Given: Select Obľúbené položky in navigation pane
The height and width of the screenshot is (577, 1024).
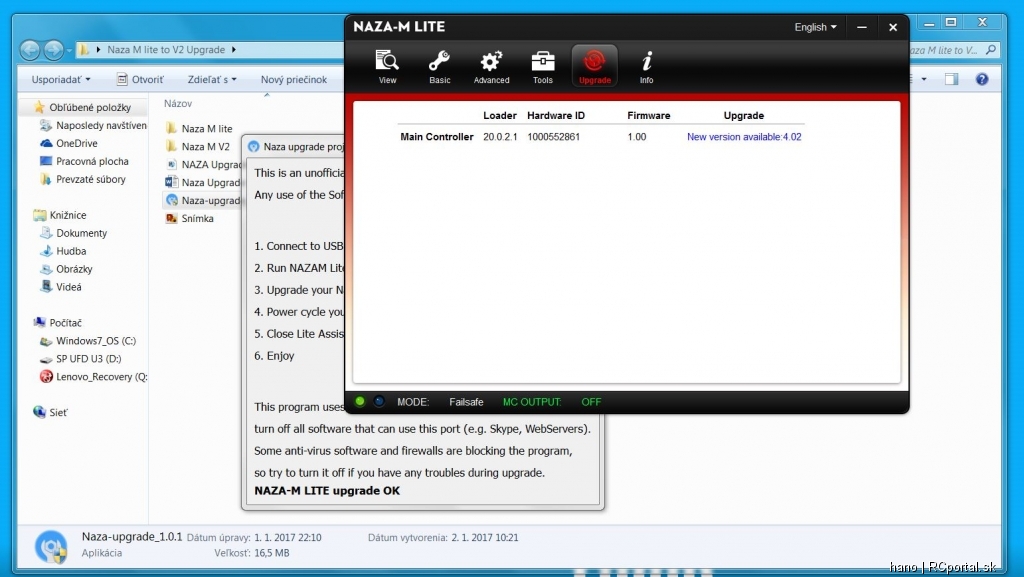Looking at the screenshot, I should (x=82, y=107).
